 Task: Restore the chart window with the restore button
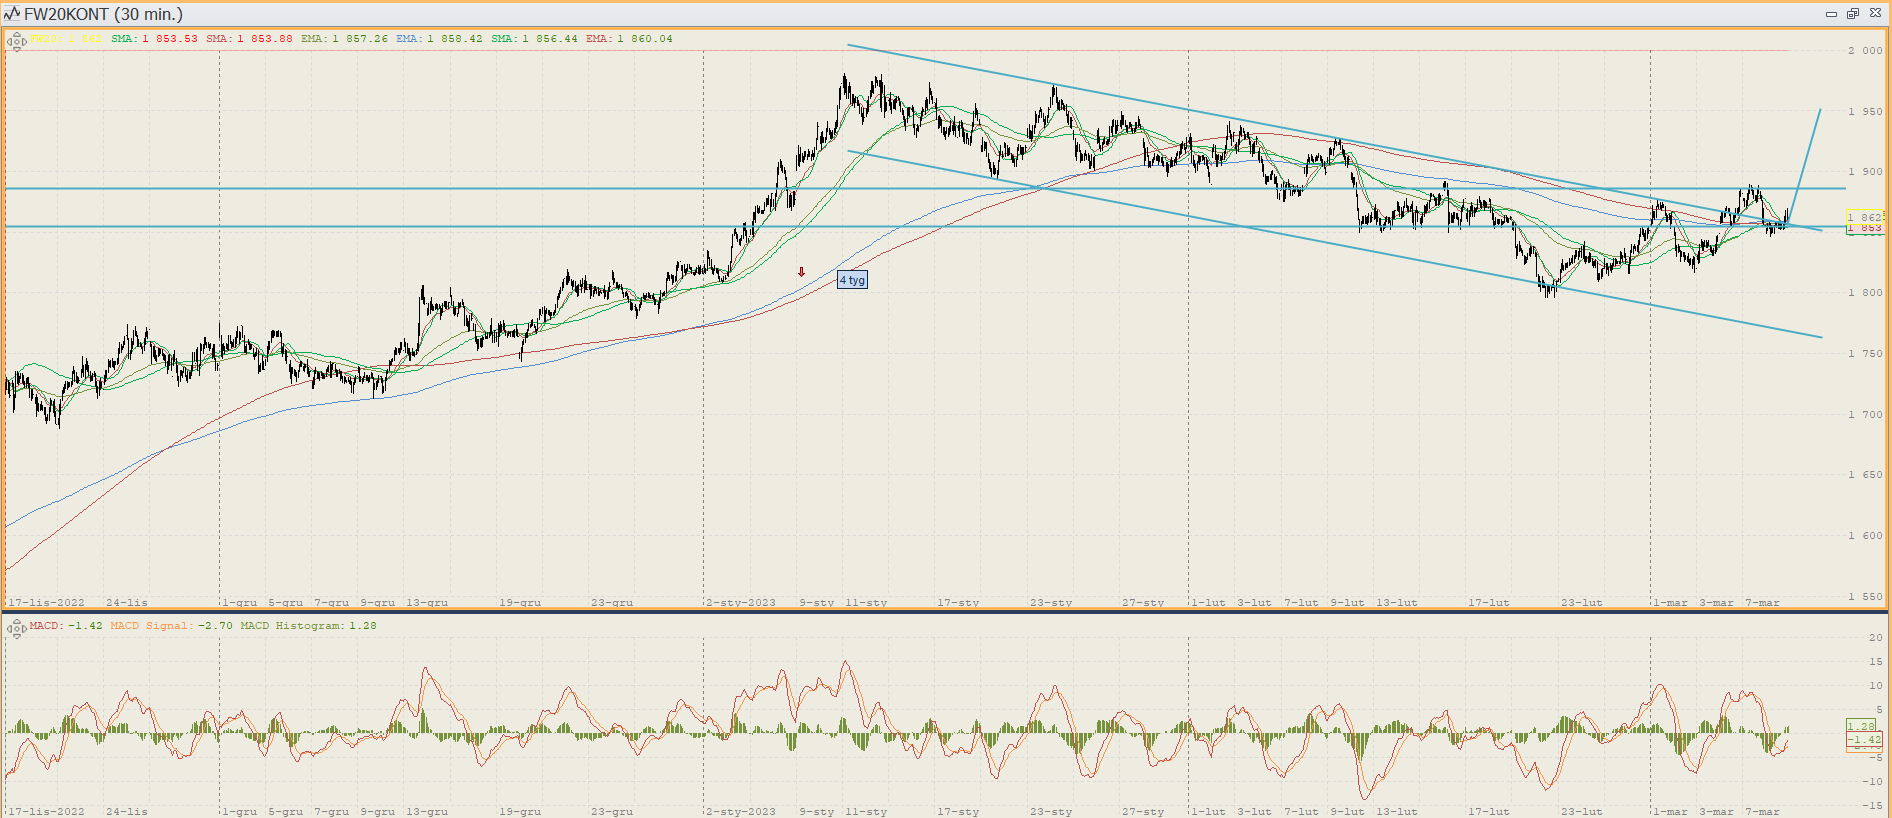click(x=1853, y=14)
